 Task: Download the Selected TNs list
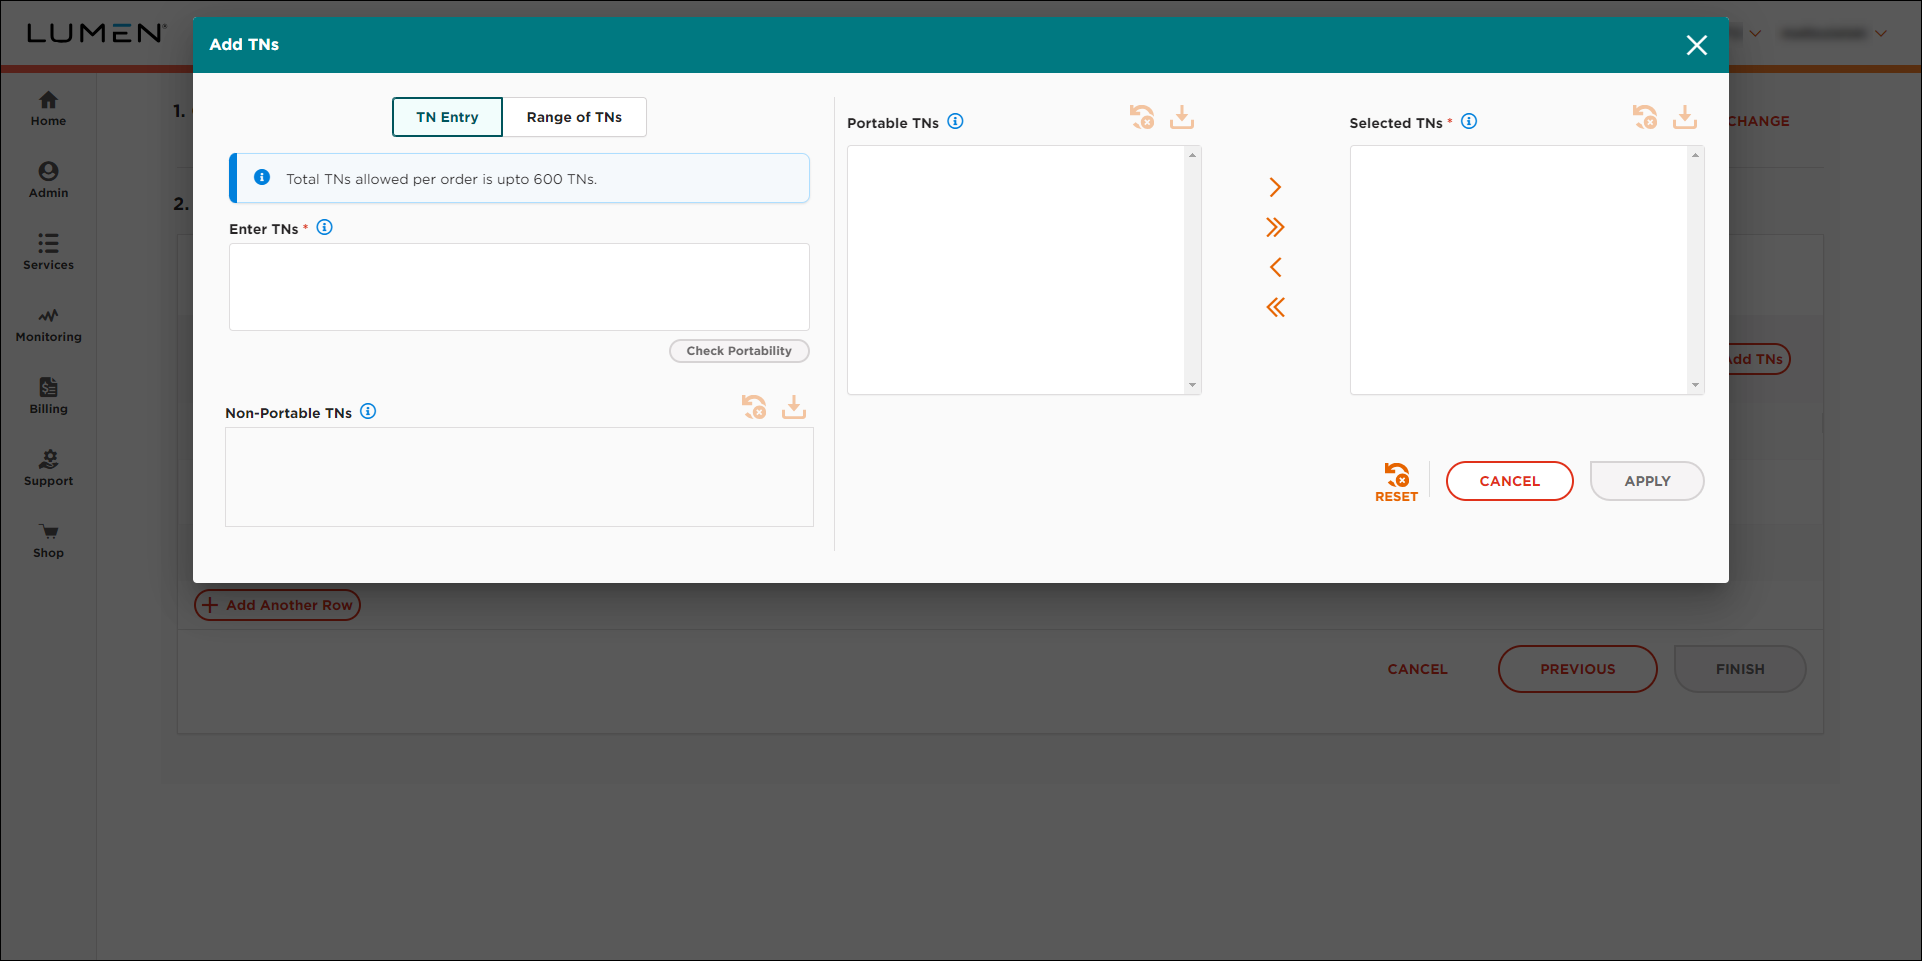click(1685, 117)
